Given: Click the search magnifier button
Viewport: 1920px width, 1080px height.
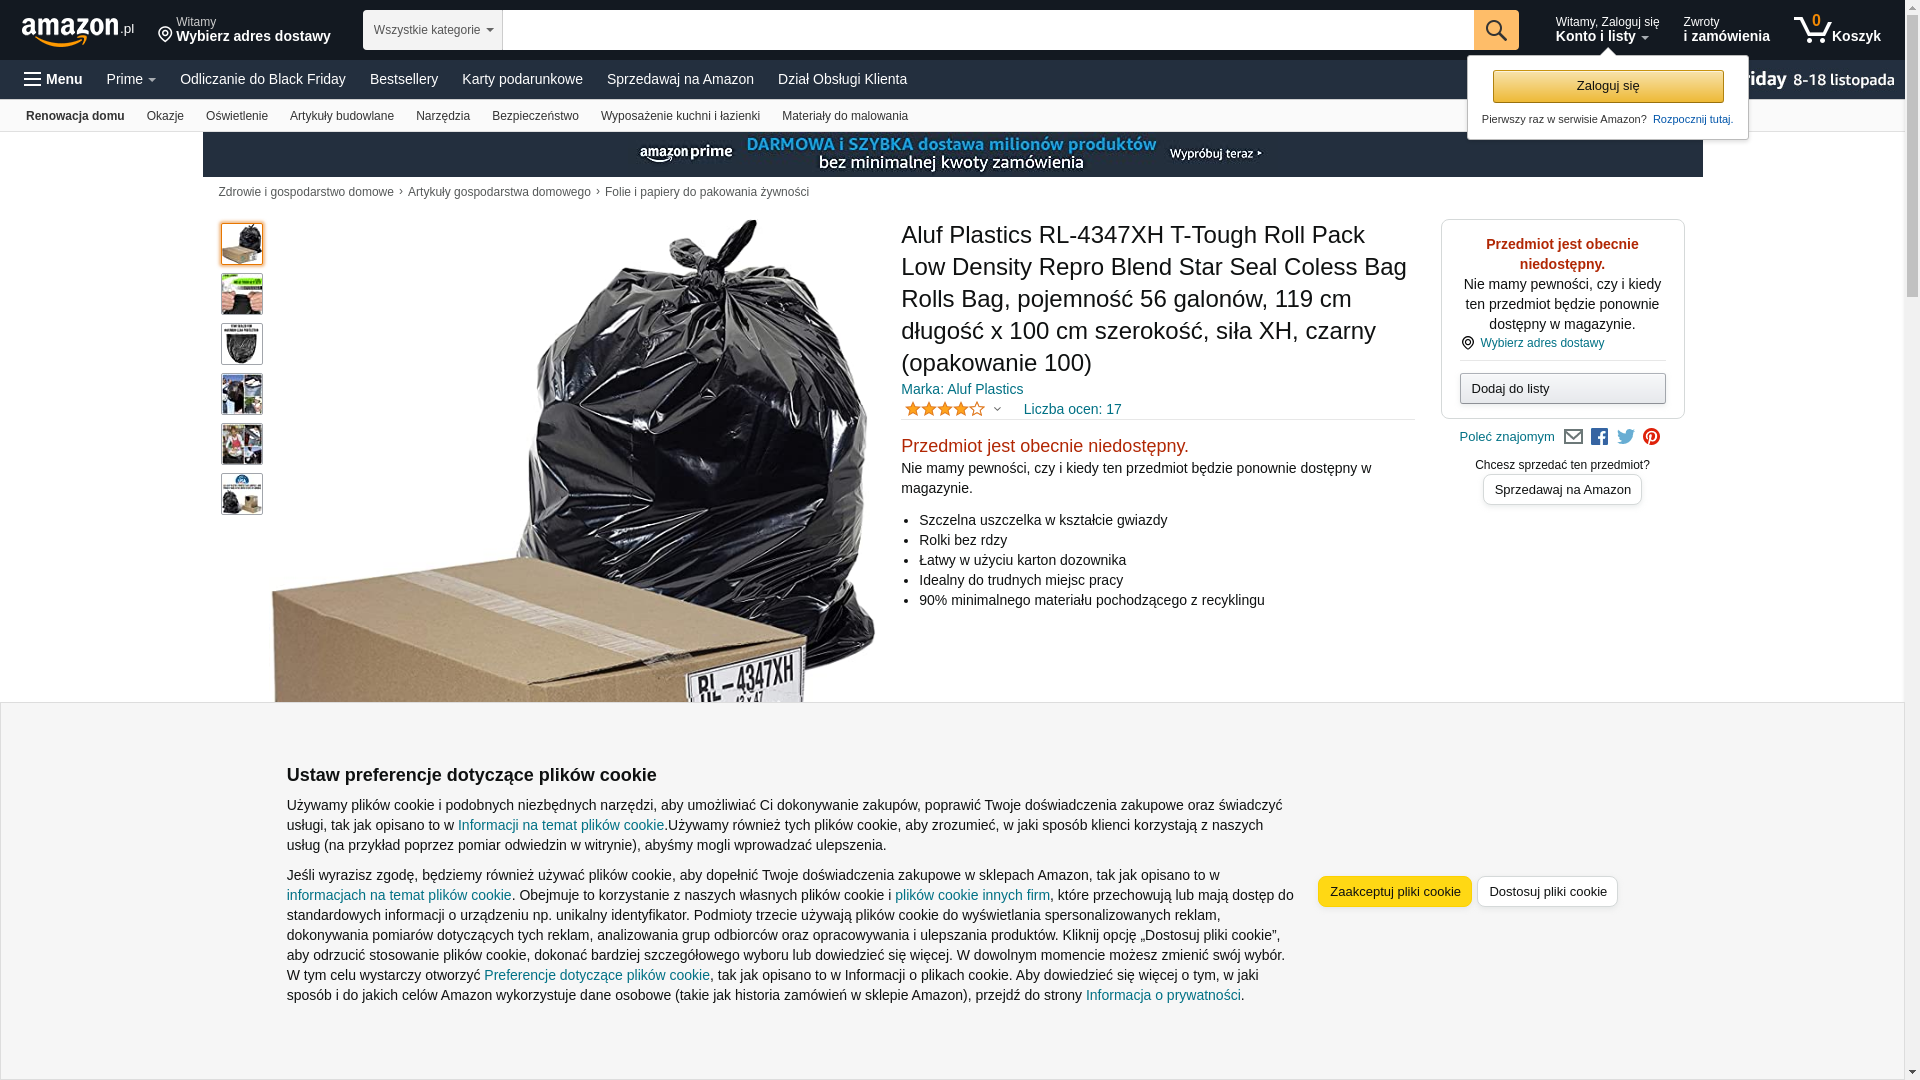Looking at the screenshot, I should coord(1496,30).
